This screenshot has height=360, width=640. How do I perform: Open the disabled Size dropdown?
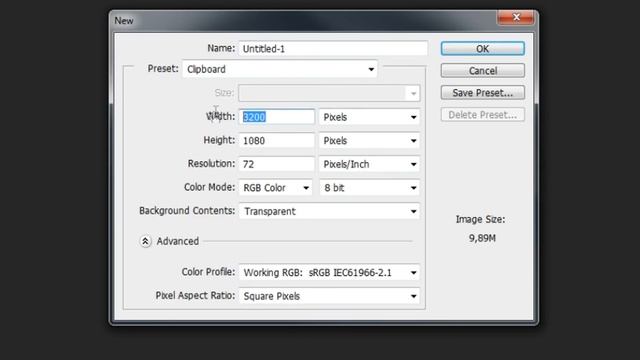point(329,93)
